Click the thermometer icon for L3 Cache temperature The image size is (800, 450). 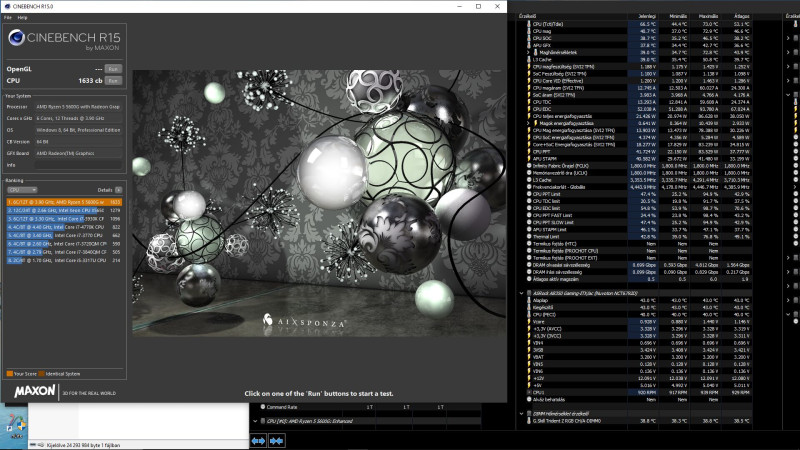pyautogui.click(x=529, y=60)
